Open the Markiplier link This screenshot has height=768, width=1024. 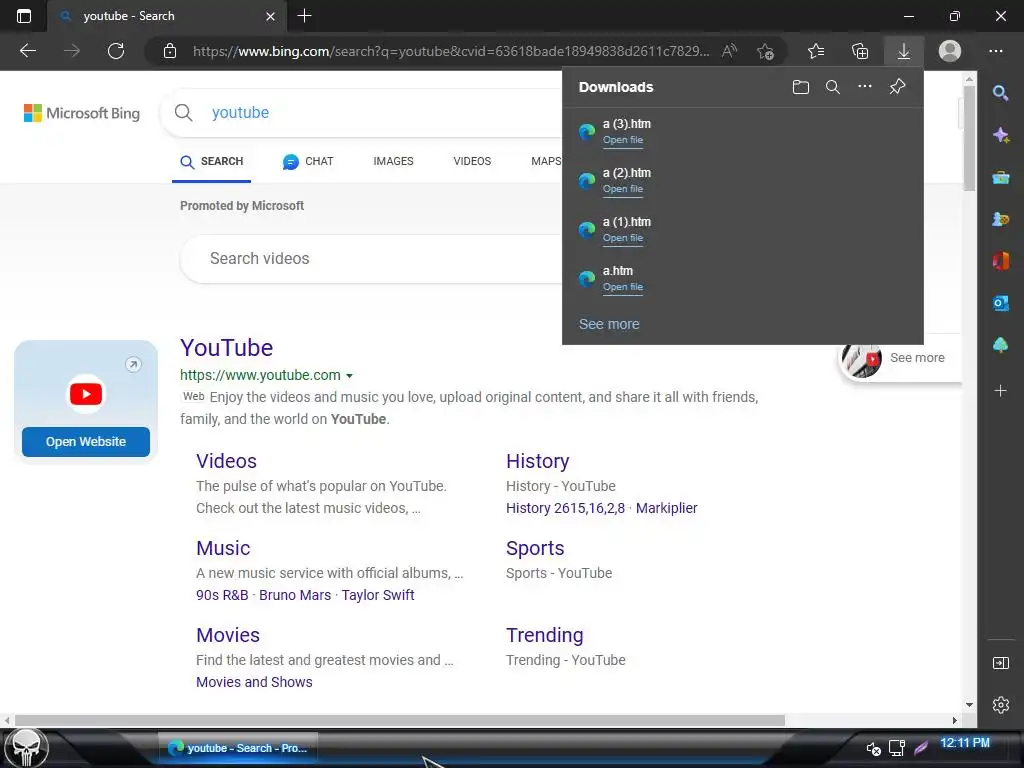point(666,508)
